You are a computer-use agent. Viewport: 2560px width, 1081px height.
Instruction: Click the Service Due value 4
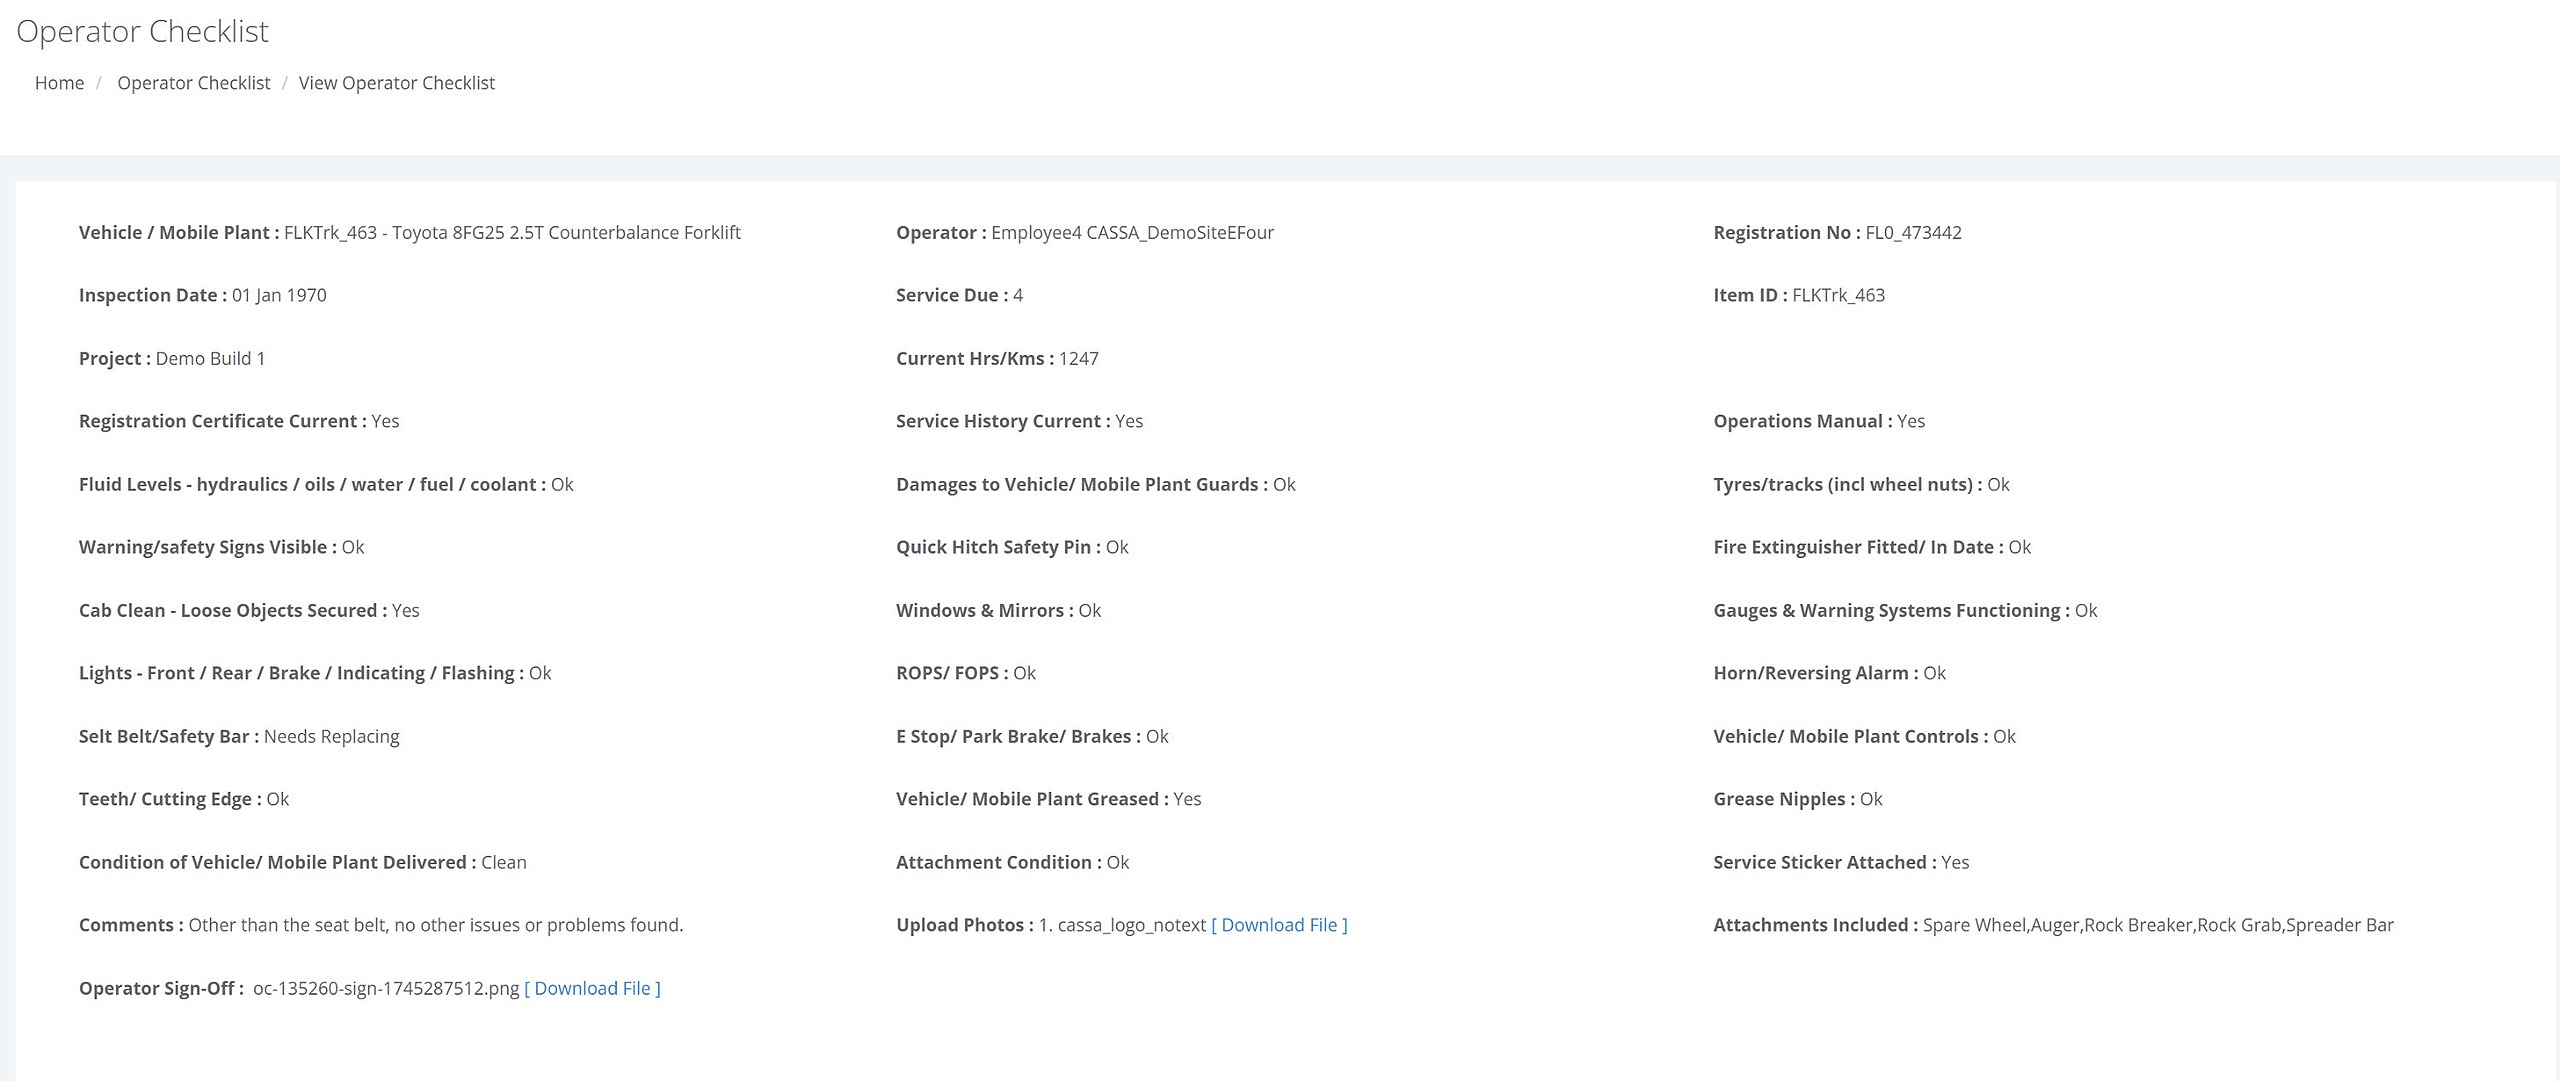(x=1017, y=295)
